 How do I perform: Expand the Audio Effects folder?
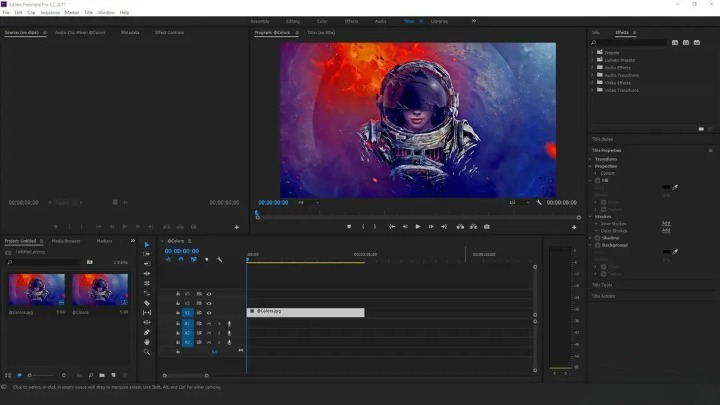592,68
